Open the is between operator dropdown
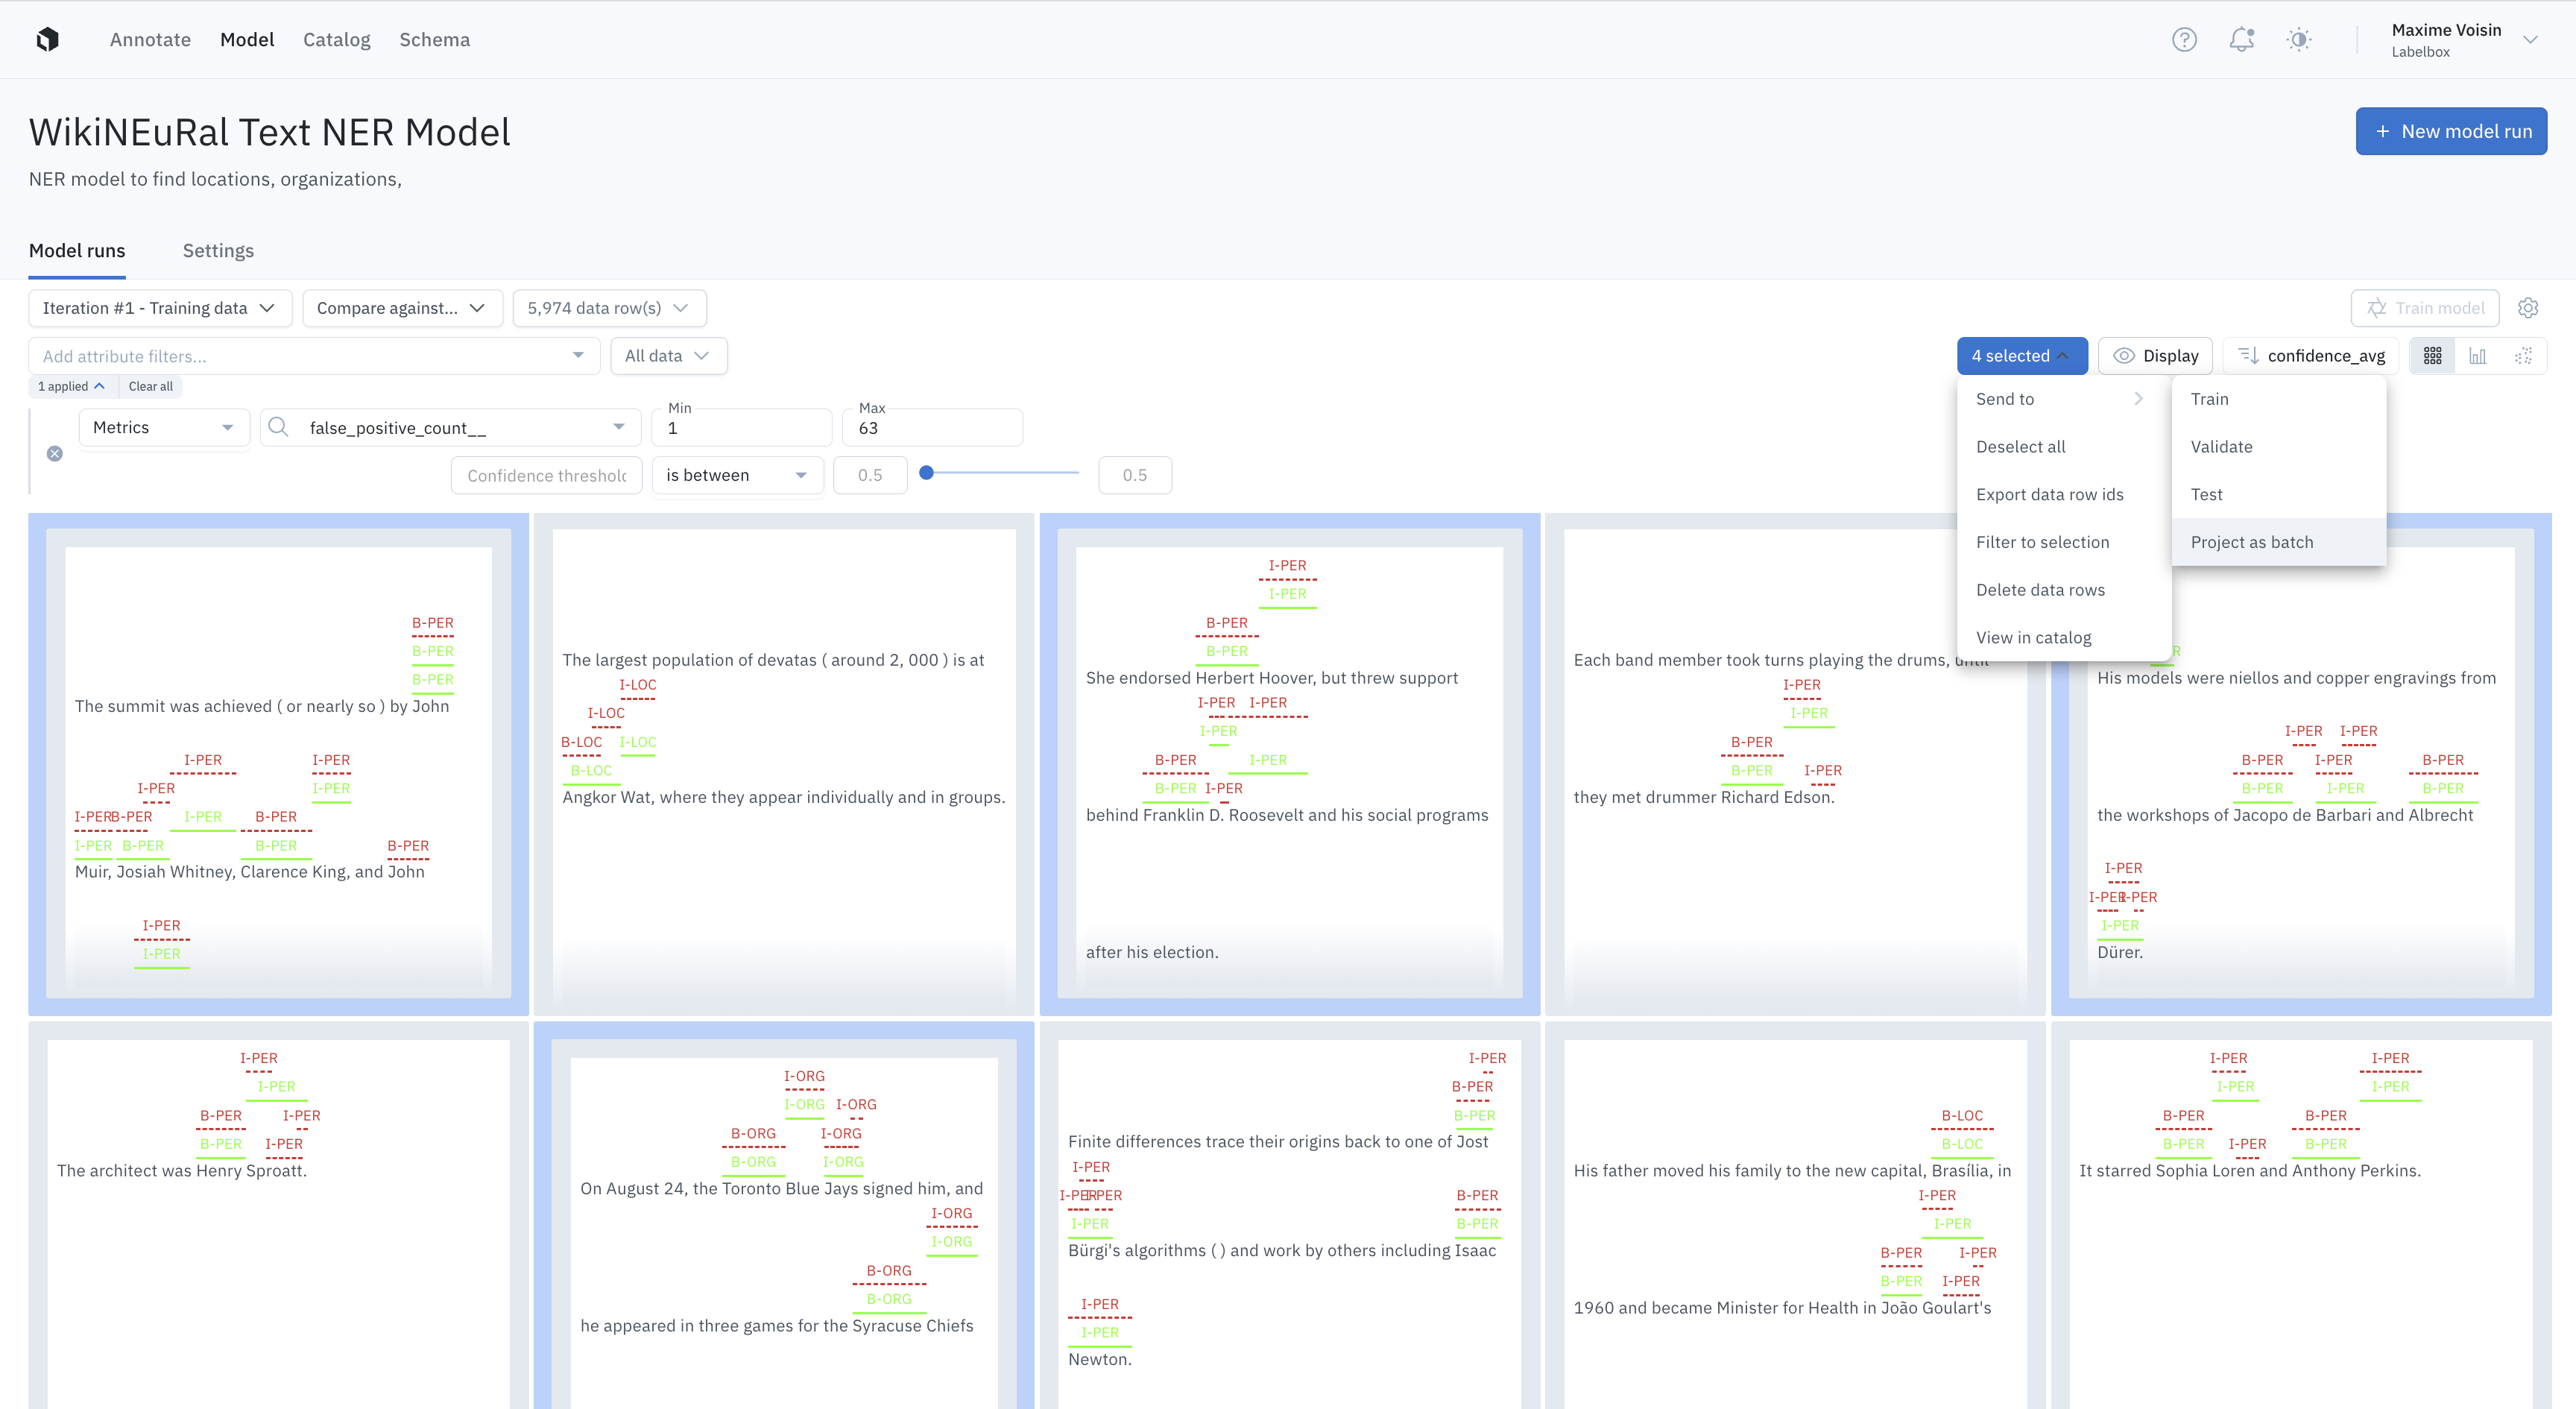2576x1409 pixels. click(737, 475)
